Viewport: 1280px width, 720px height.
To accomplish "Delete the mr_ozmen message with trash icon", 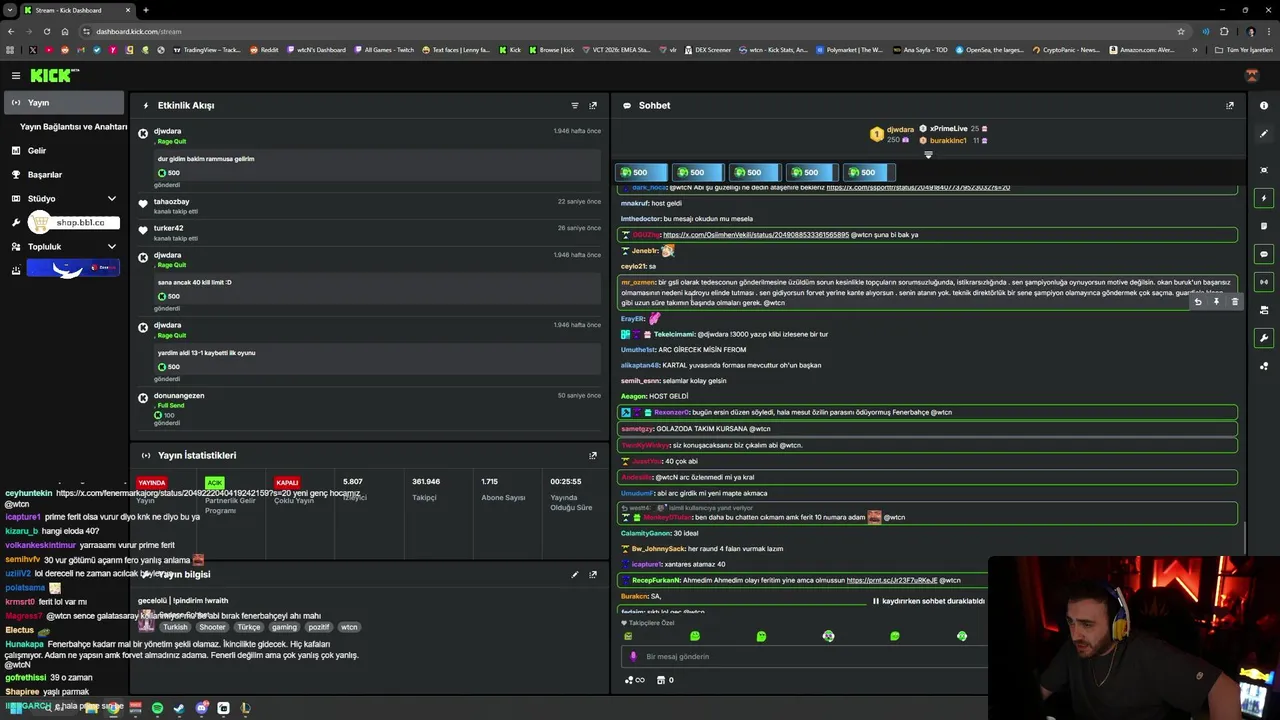I will point(1235,302).
